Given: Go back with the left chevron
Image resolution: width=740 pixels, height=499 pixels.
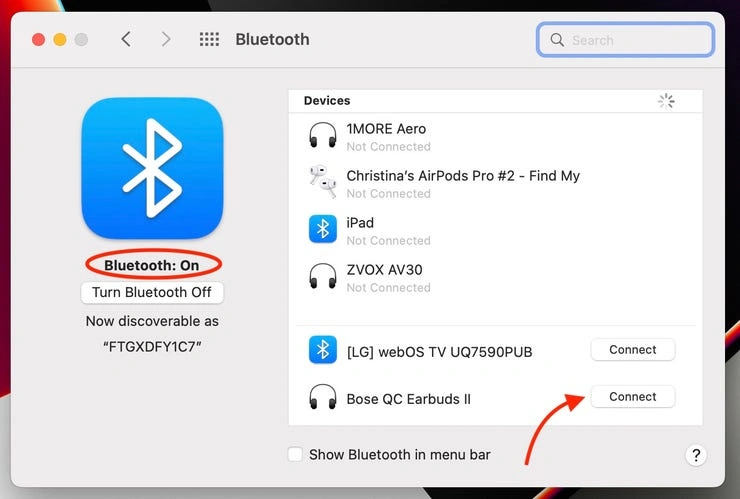Looking at the screenshot, I should [x=126, y=39].
